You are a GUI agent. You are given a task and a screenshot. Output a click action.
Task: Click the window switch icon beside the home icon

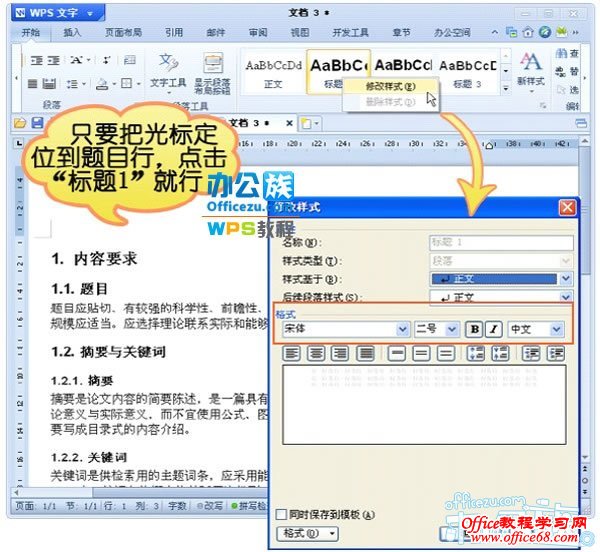click(x=512, y=33)
